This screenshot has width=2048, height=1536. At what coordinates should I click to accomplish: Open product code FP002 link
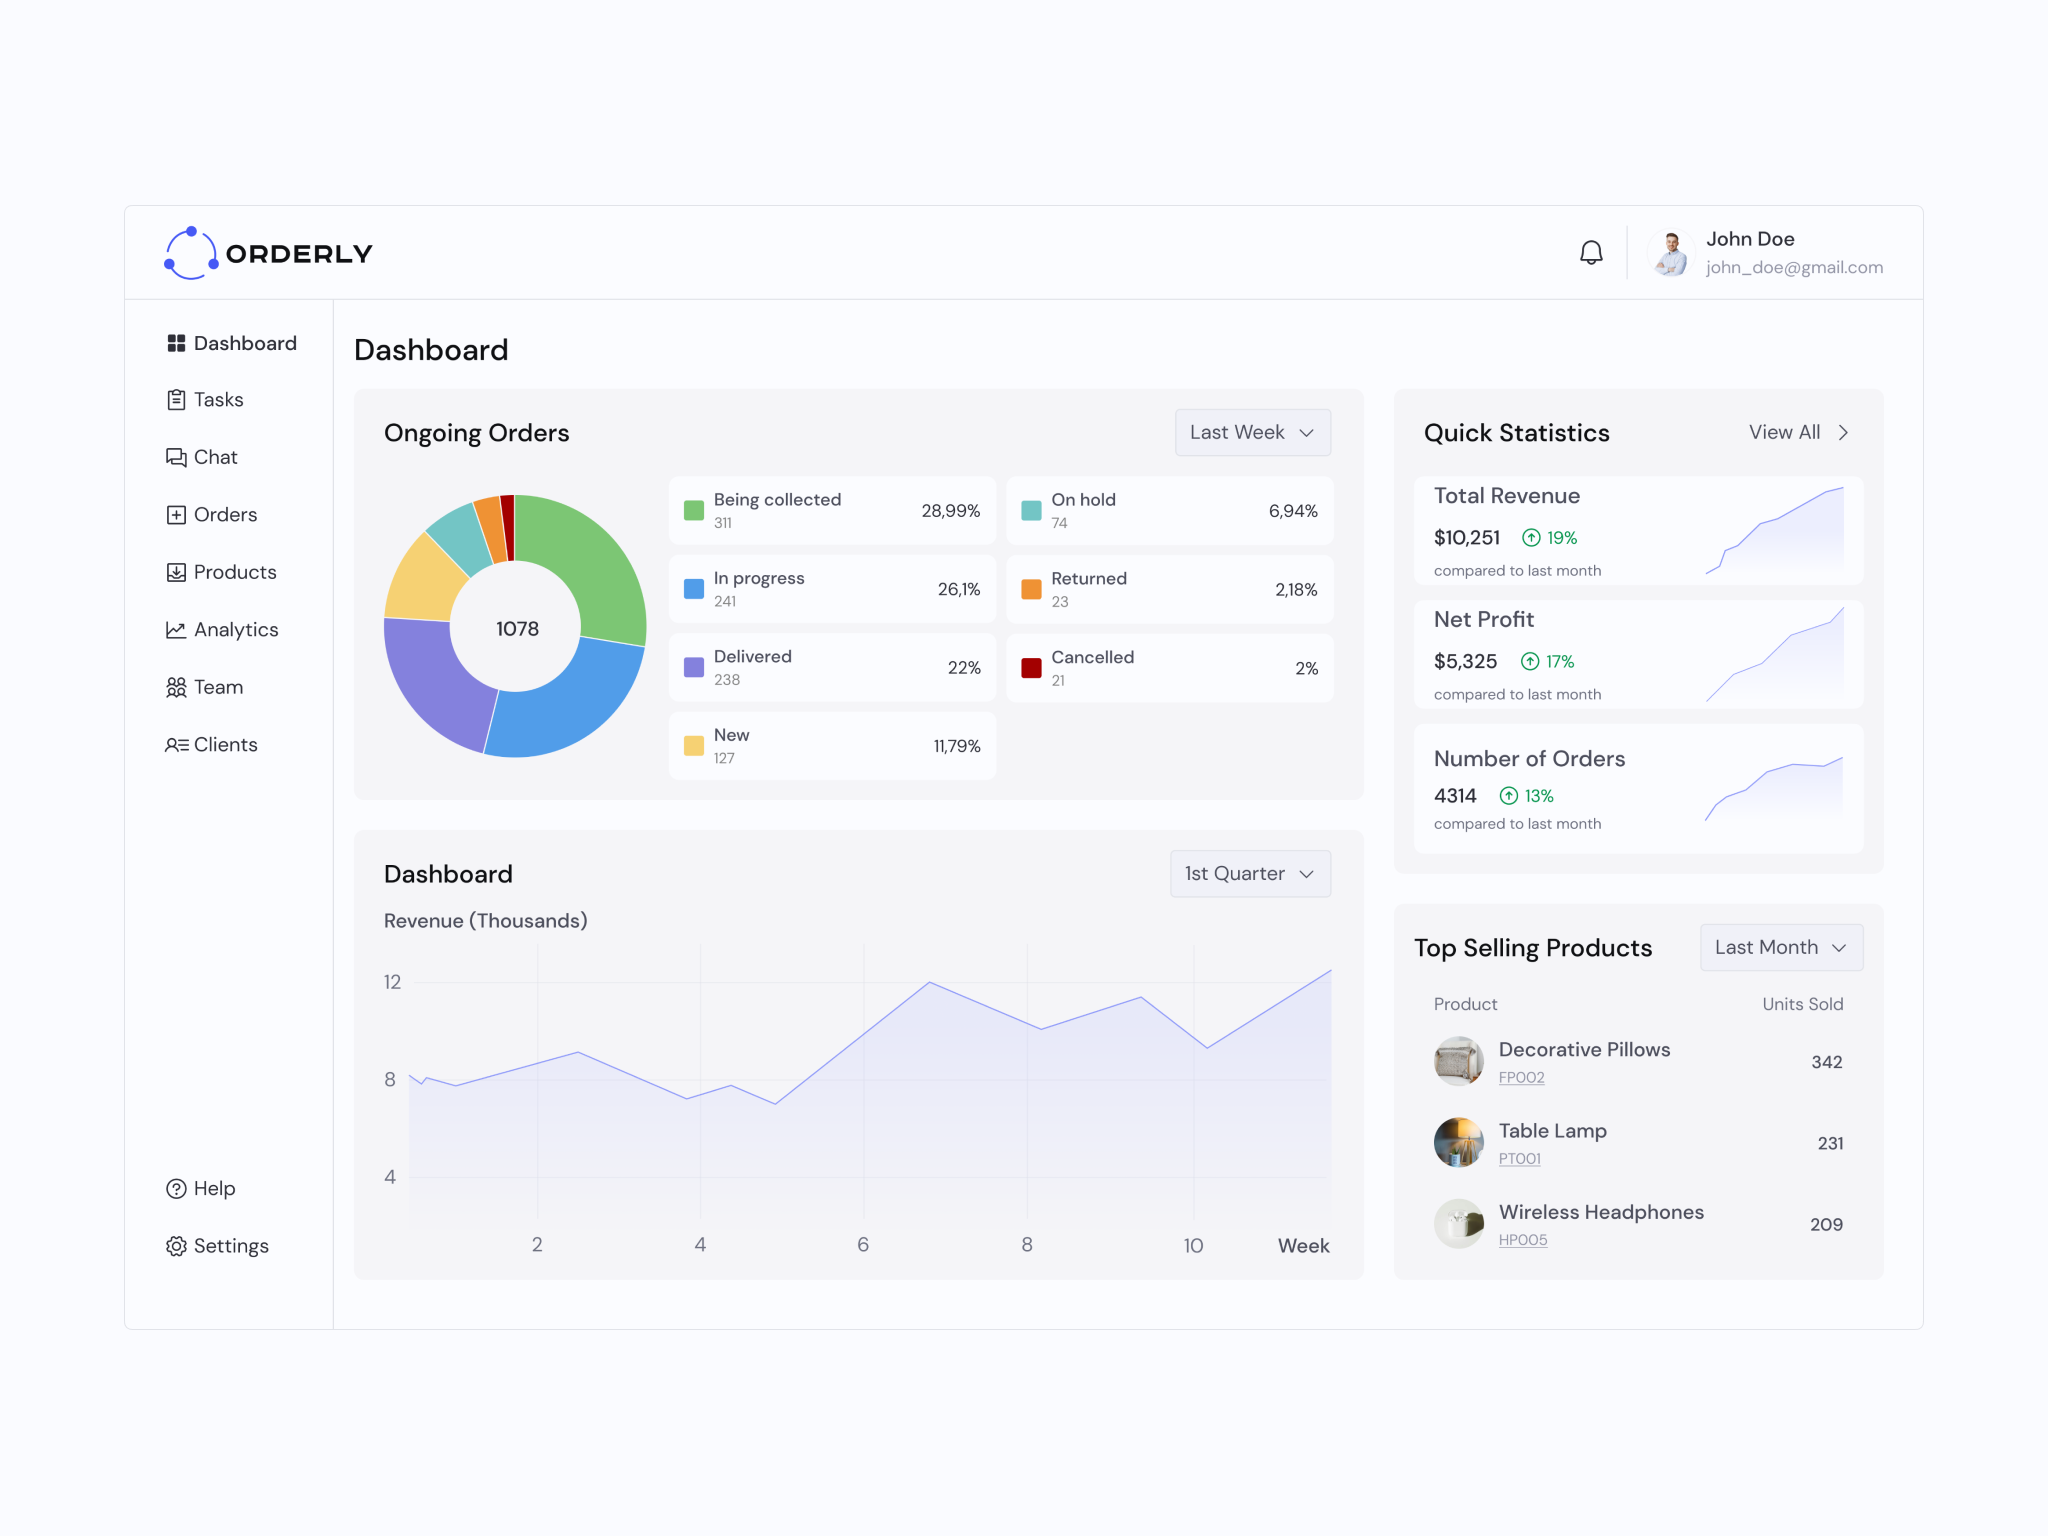pyautogui.click(x=1521, y=1077)
